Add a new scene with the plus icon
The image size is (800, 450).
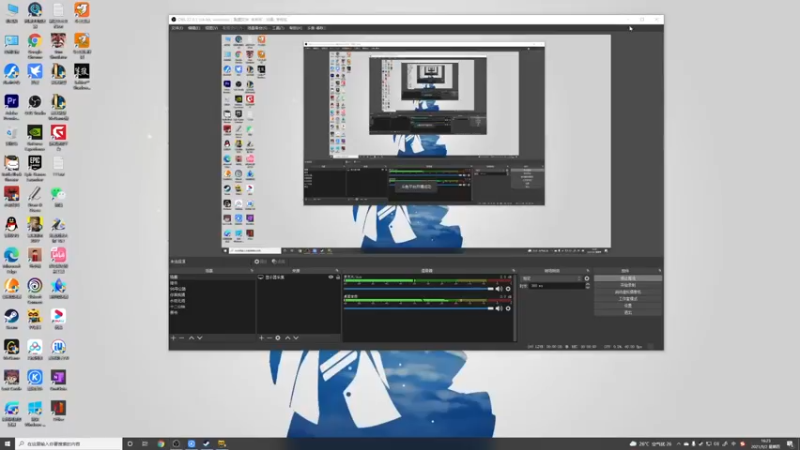tap(173, 338)
